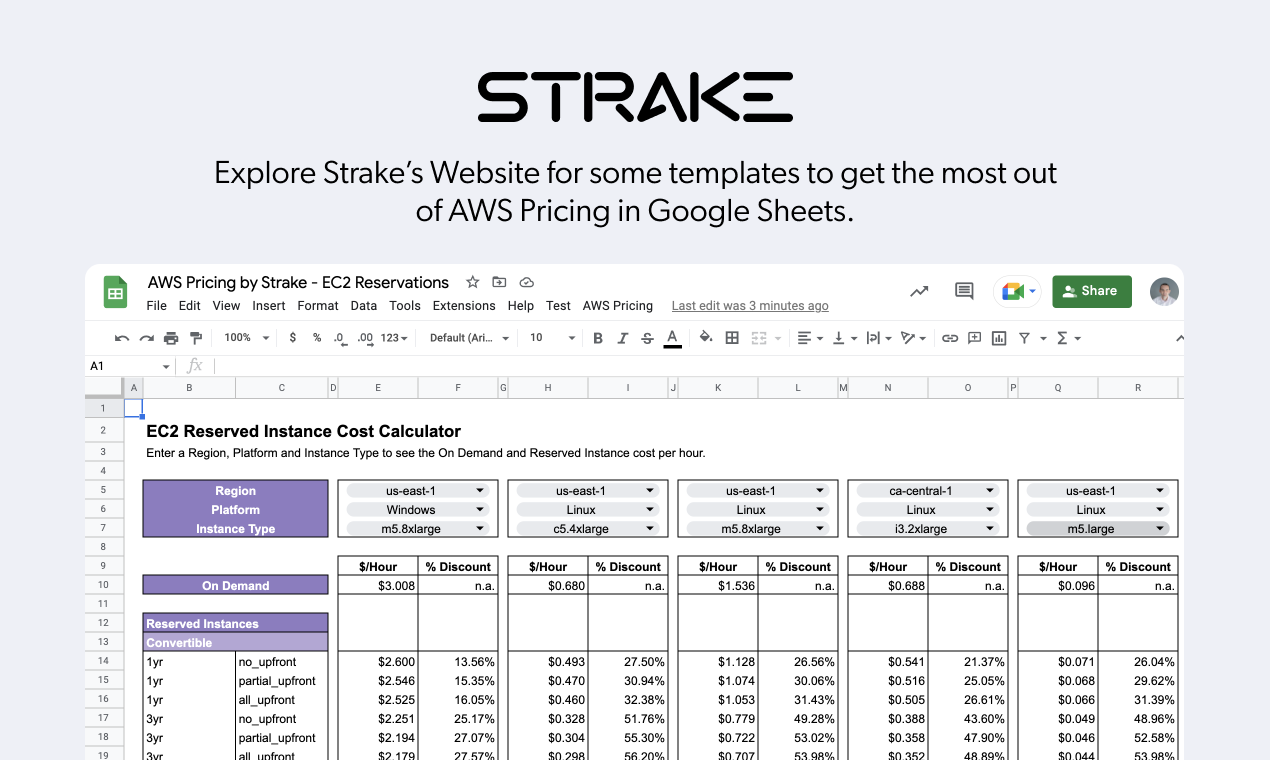Screen dimensions: 1270x760
Task: Star the AWS Pricing spreadsheet
Action: [473, 282]
